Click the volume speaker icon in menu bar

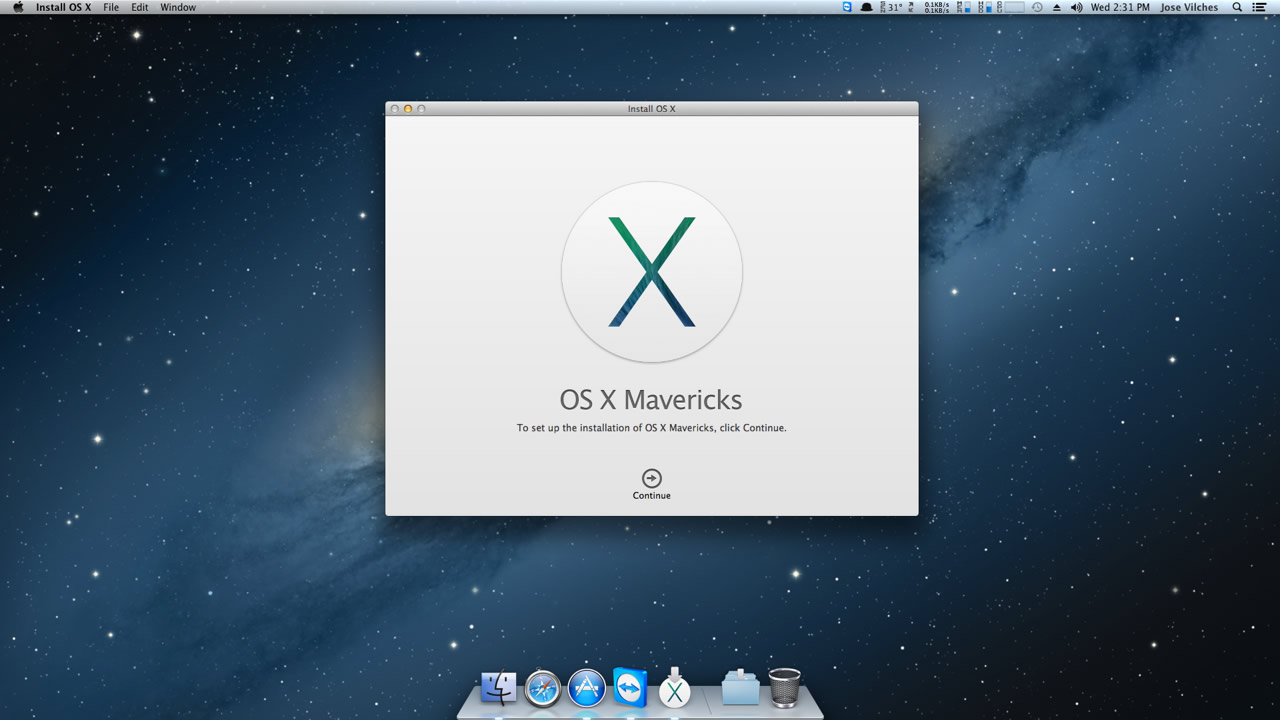1076,7
